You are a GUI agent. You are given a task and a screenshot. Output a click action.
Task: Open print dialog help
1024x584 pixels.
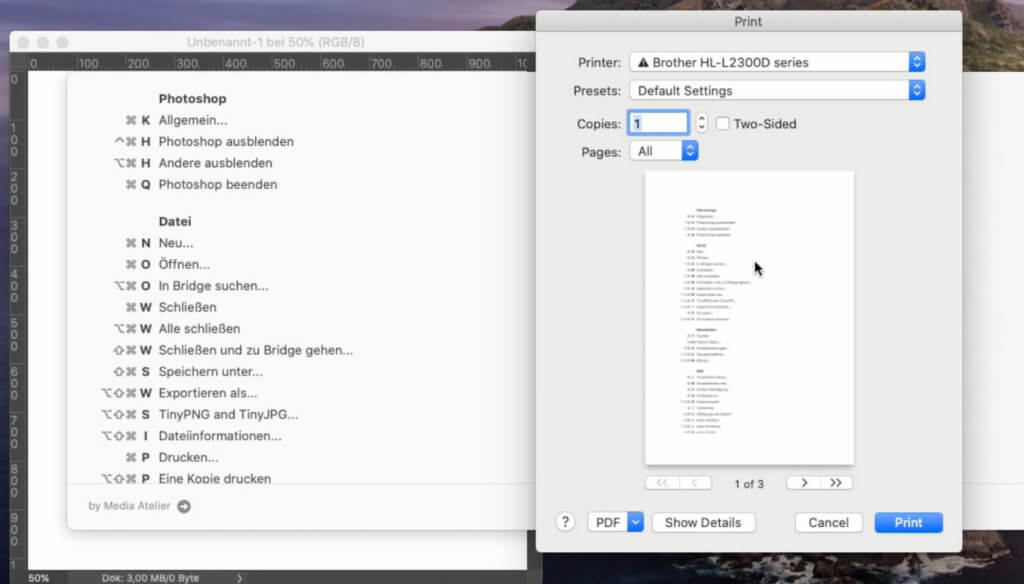click(566, 522)
